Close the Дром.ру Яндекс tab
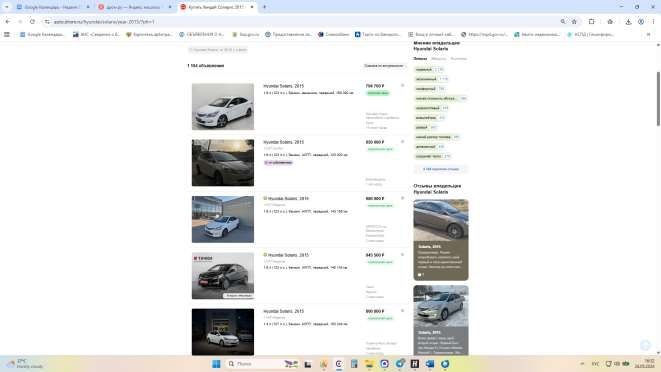661x372 pixels. pyautogui.click(x=170, y=7)
